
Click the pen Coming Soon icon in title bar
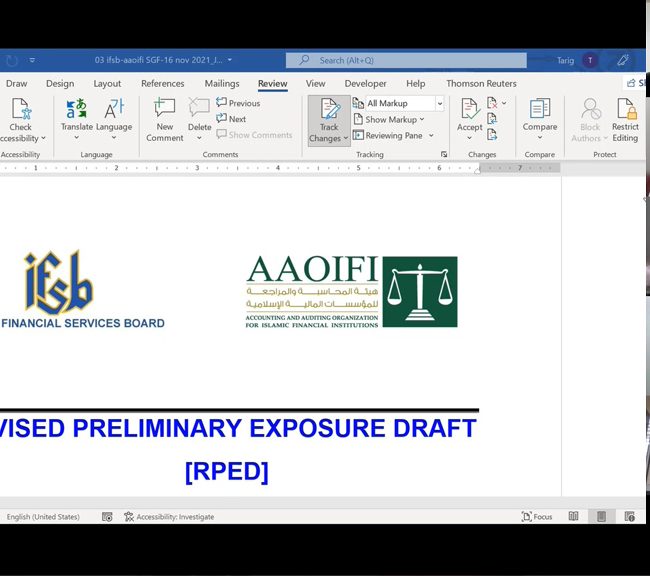pos(623,60)
